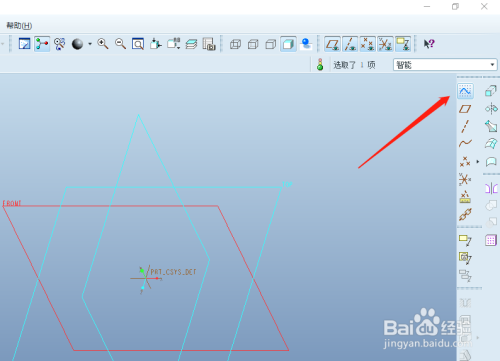The width and height of the screenshot is (500, 361).
Task: Open the Extrude tool
Action: pyautogui.click(x=491, y=91)
